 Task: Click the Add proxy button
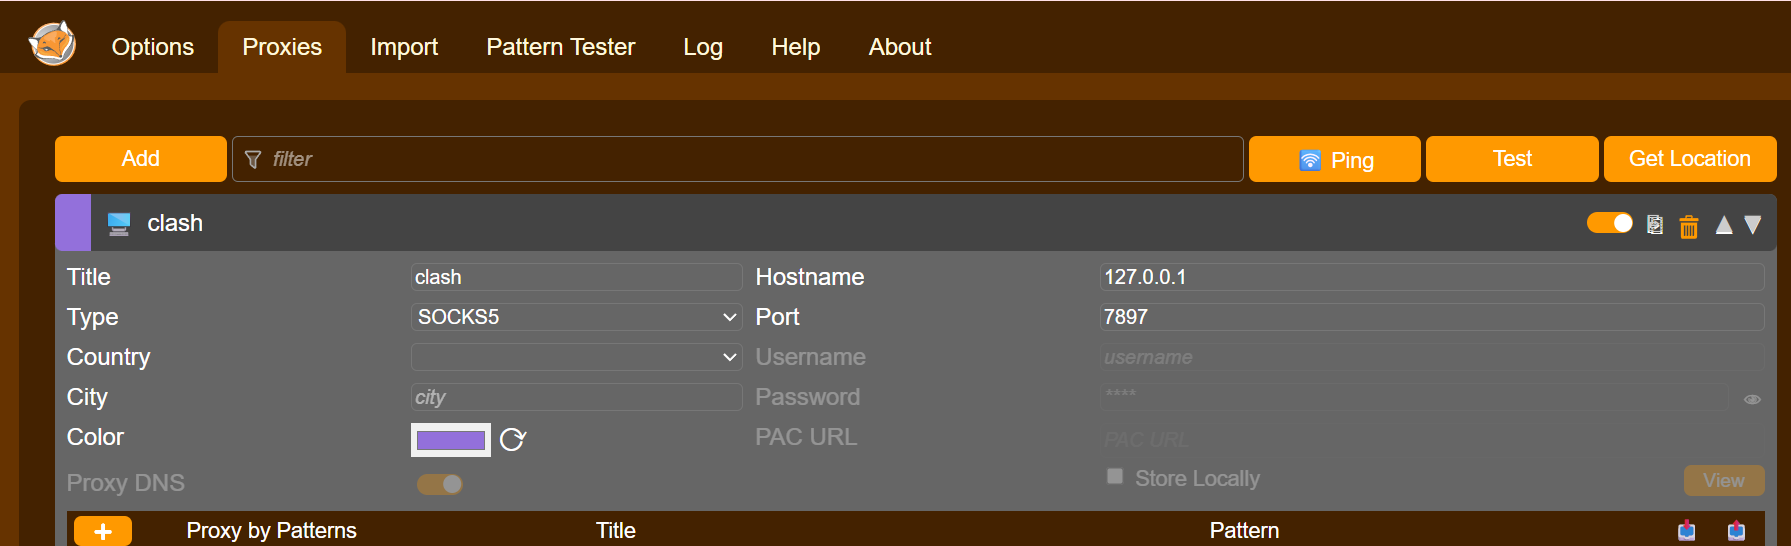pyautogui.click(x=141, y=159)
